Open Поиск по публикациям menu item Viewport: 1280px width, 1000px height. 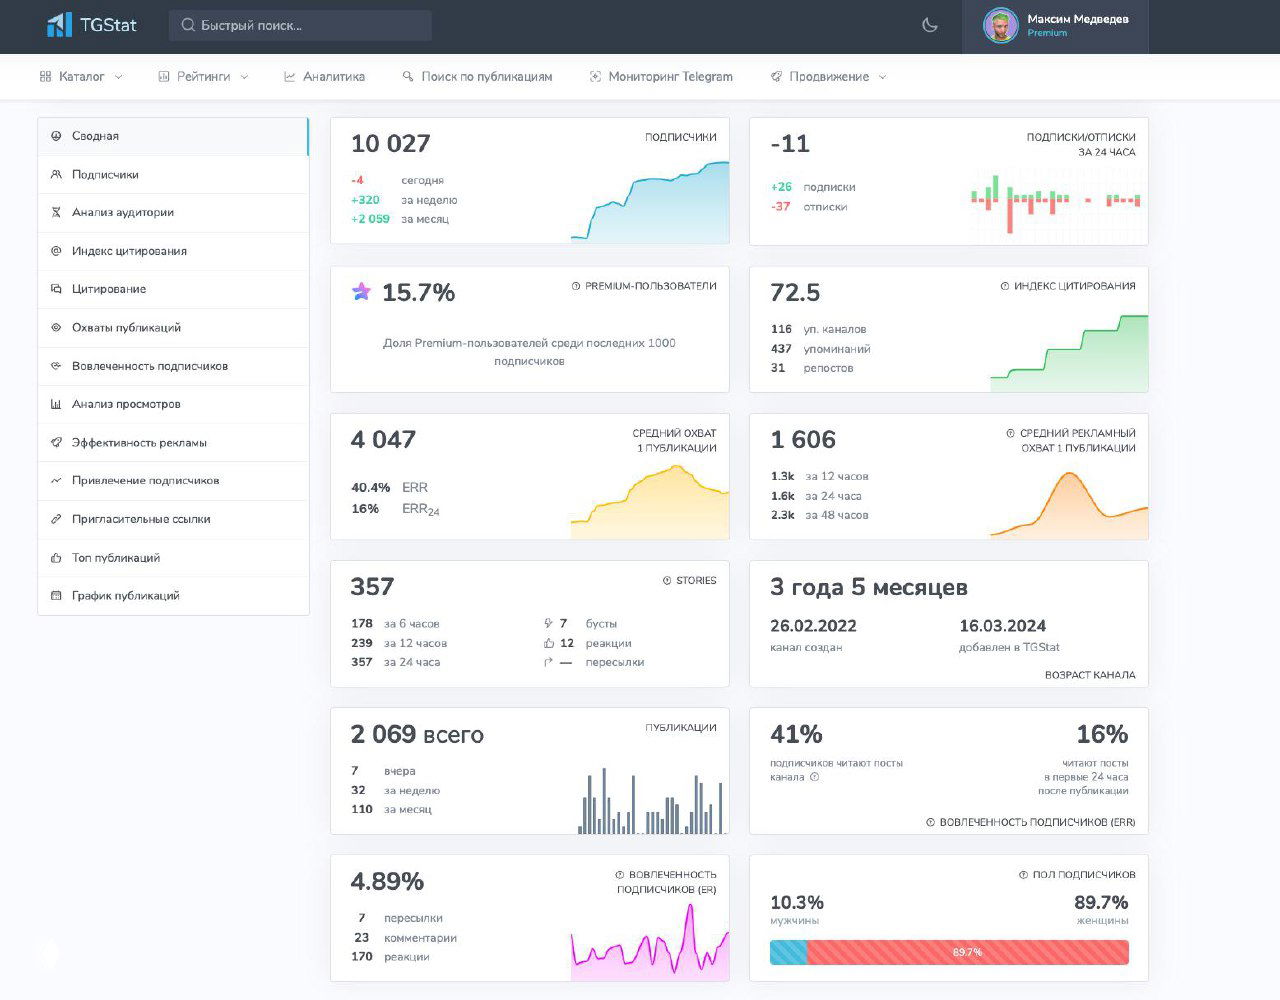point(477,77)
